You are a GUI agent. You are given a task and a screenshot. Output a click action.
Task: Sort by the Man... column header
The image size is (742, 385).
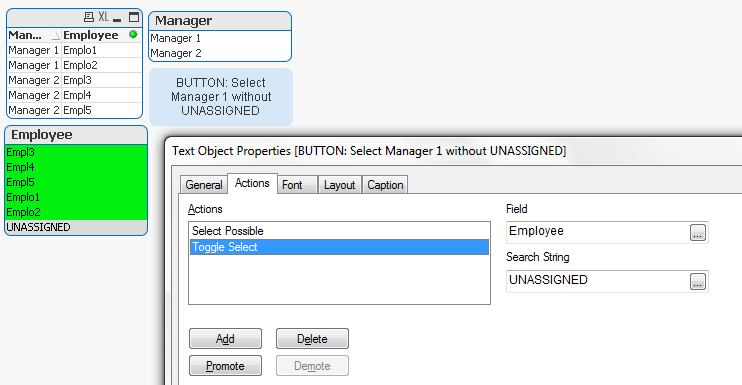34,35
